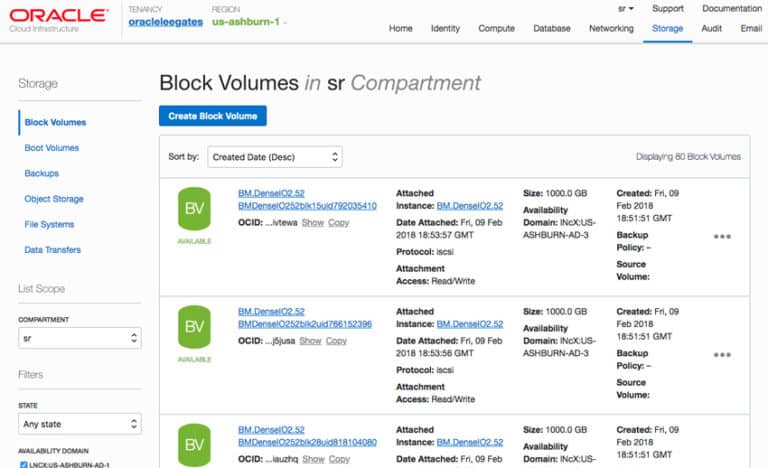The image size is (768, 468).
Task: Toggle LNCX:US-ASHBURN-AD-1 availability domain checkbox
Action: click(x=24, y=465)
